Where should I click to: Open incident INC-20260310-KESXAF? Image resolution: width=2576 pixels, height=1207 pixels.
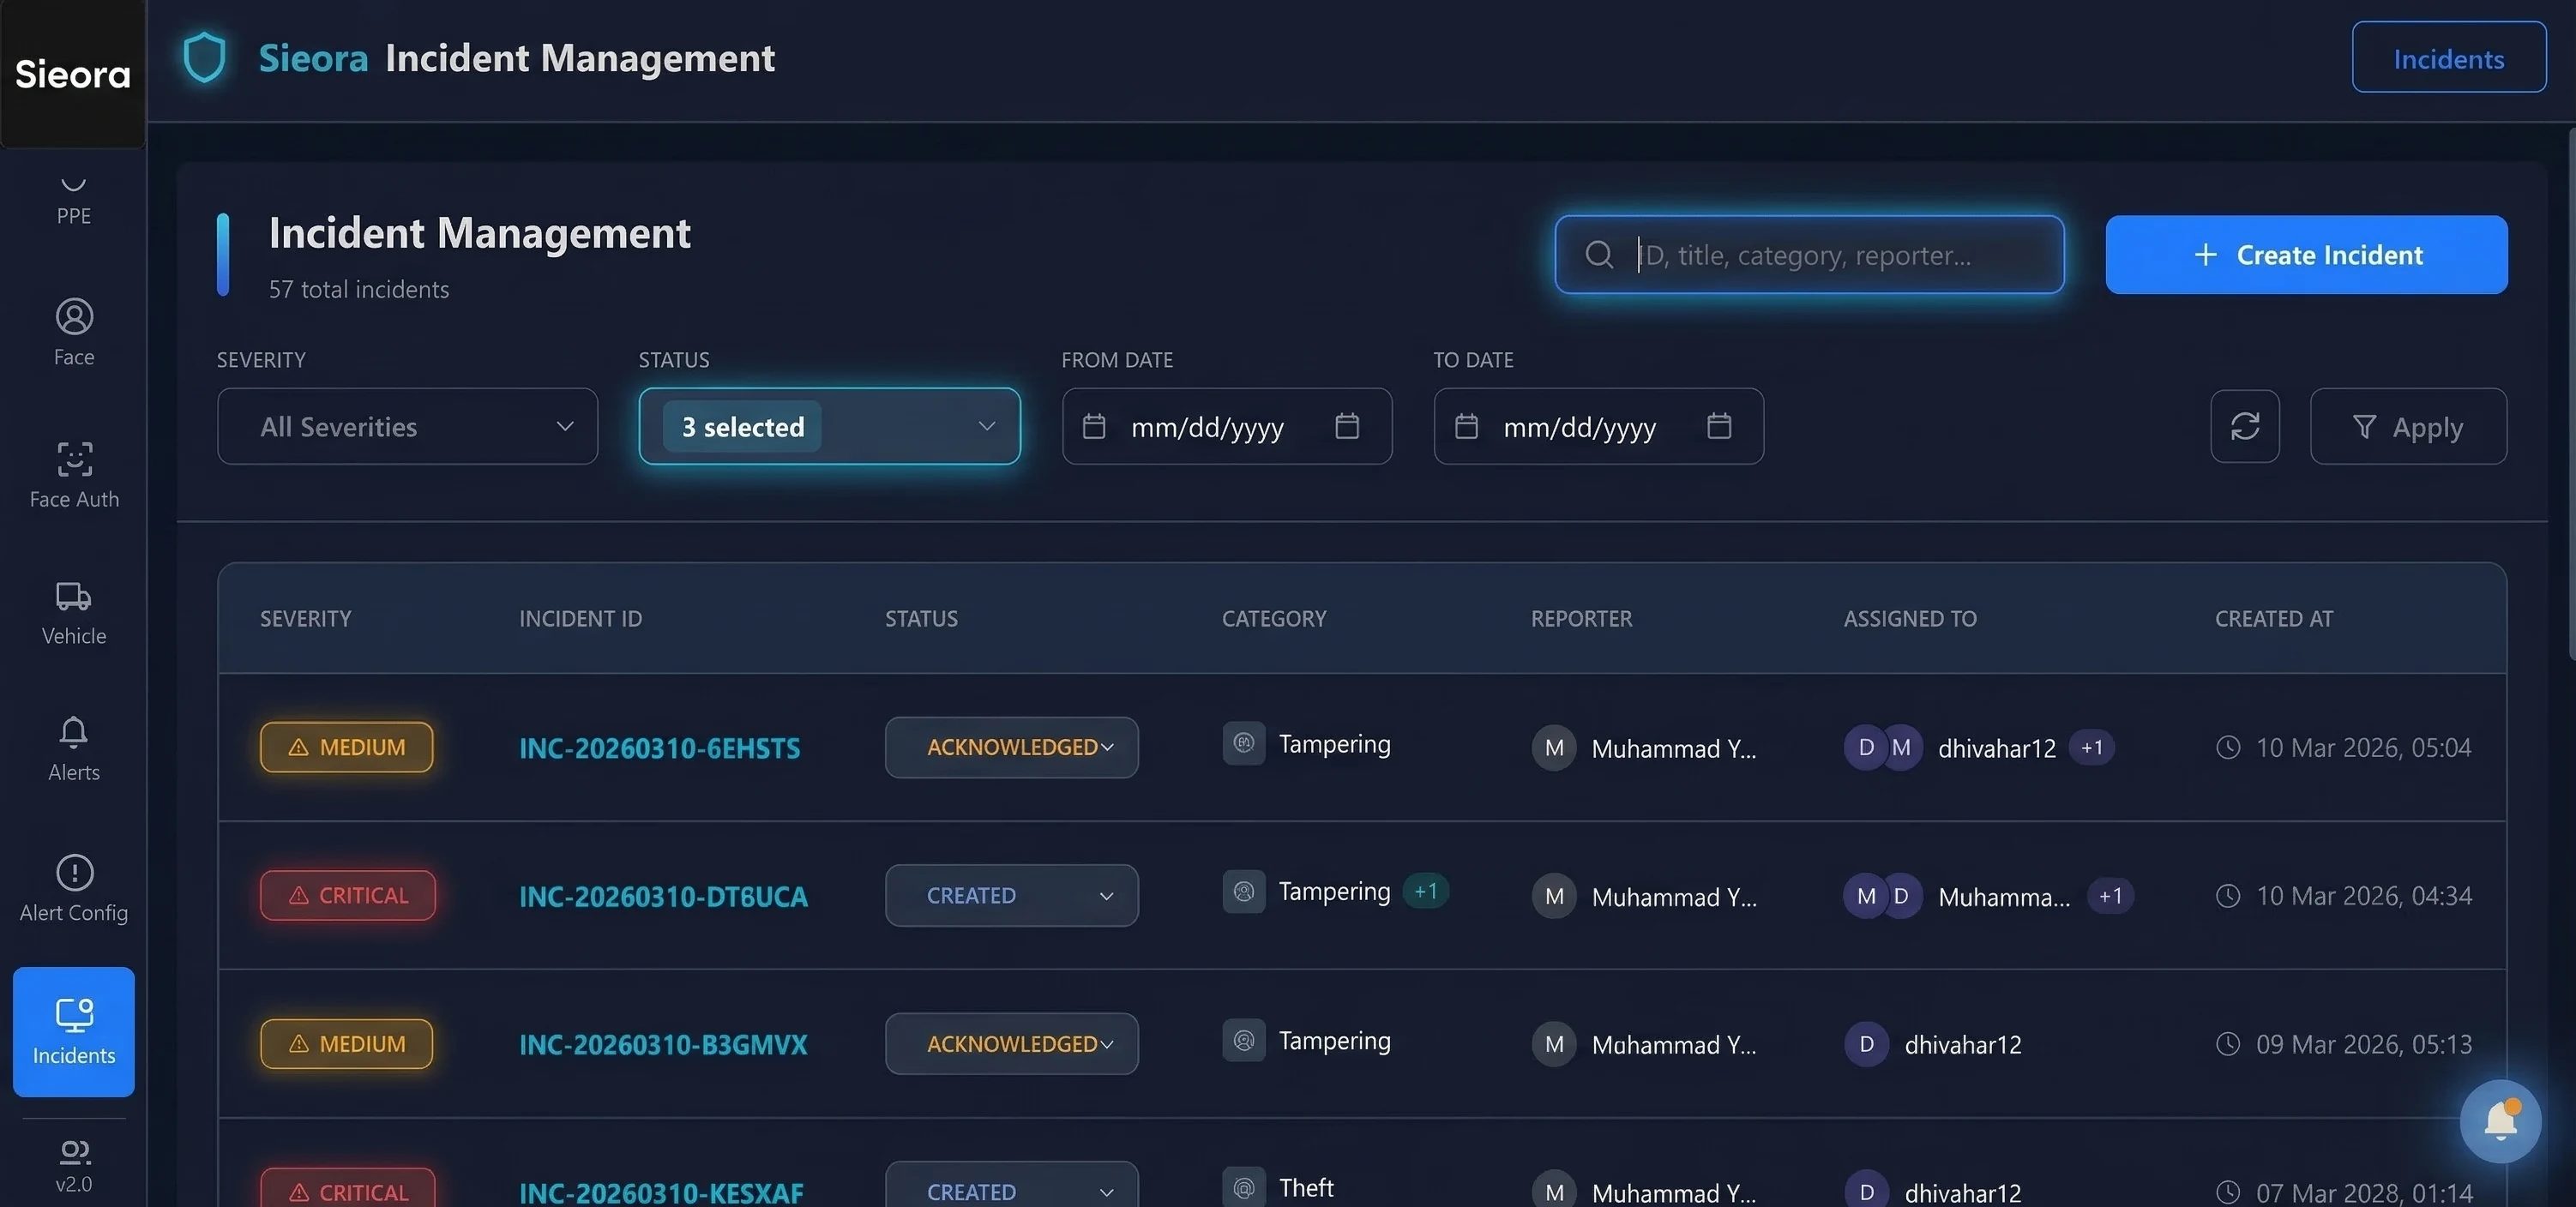(x=660, y=1192)
